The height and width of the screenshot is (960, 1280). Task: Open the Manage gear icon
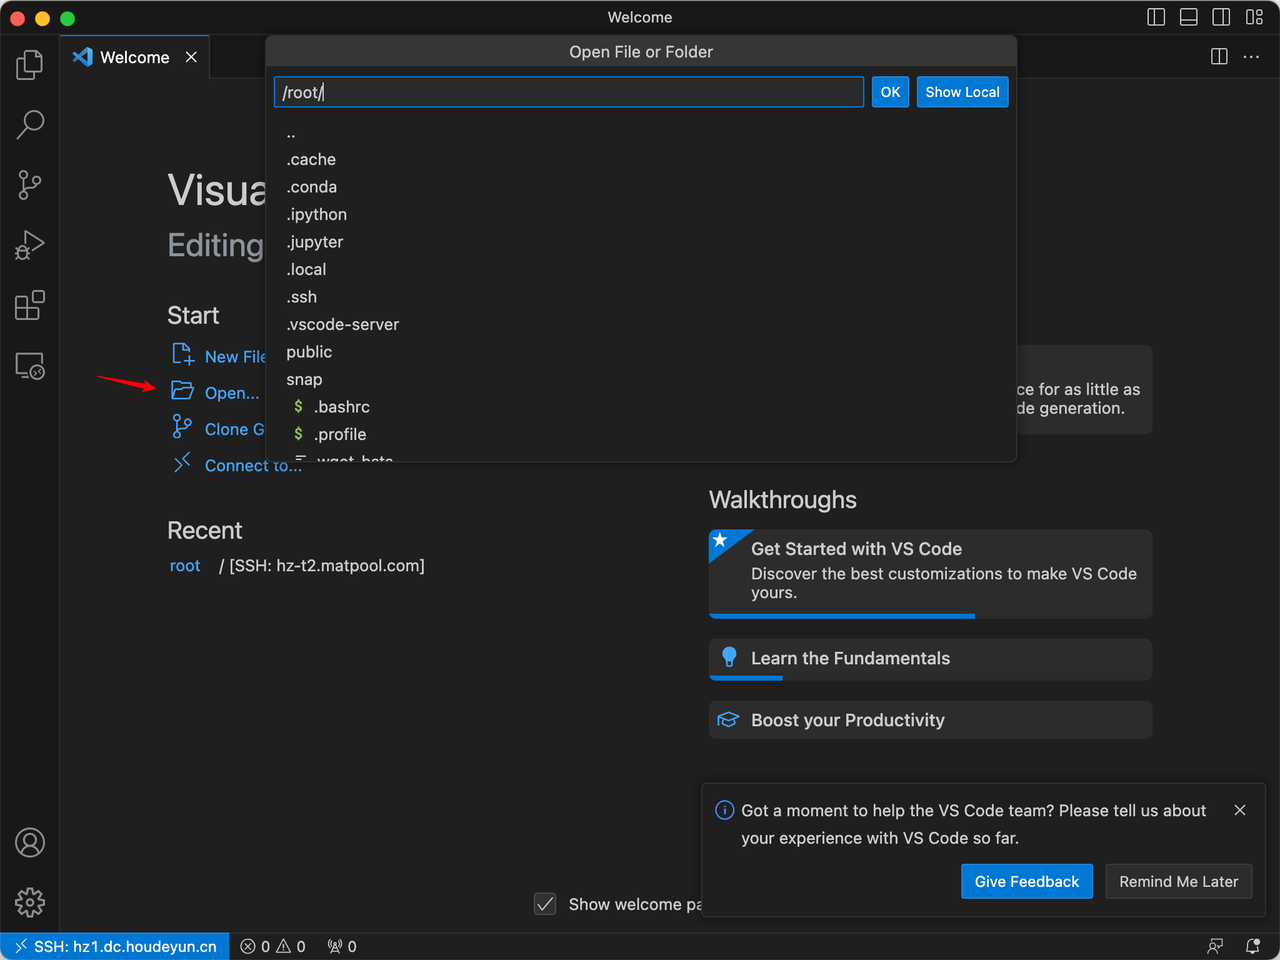pos(30,902)
